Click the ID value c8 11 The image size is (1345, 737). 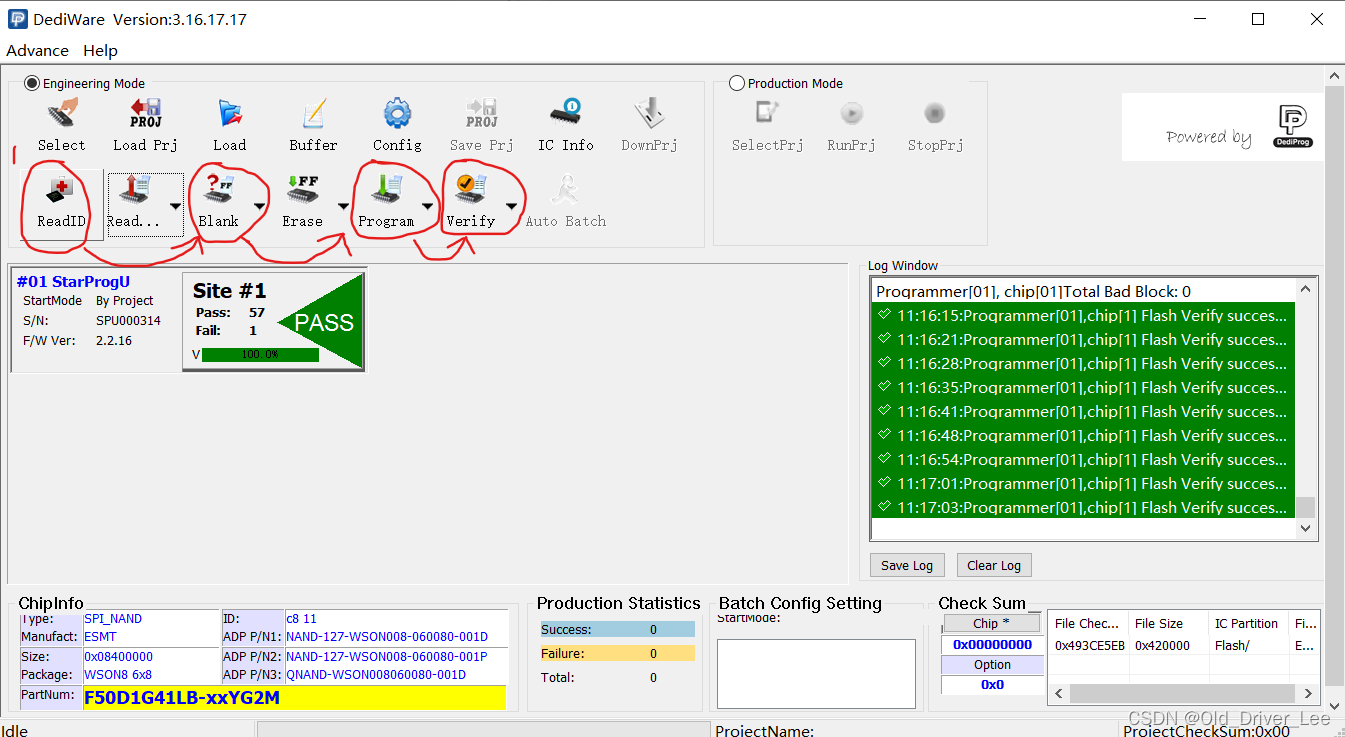click(x=301, y=619)
